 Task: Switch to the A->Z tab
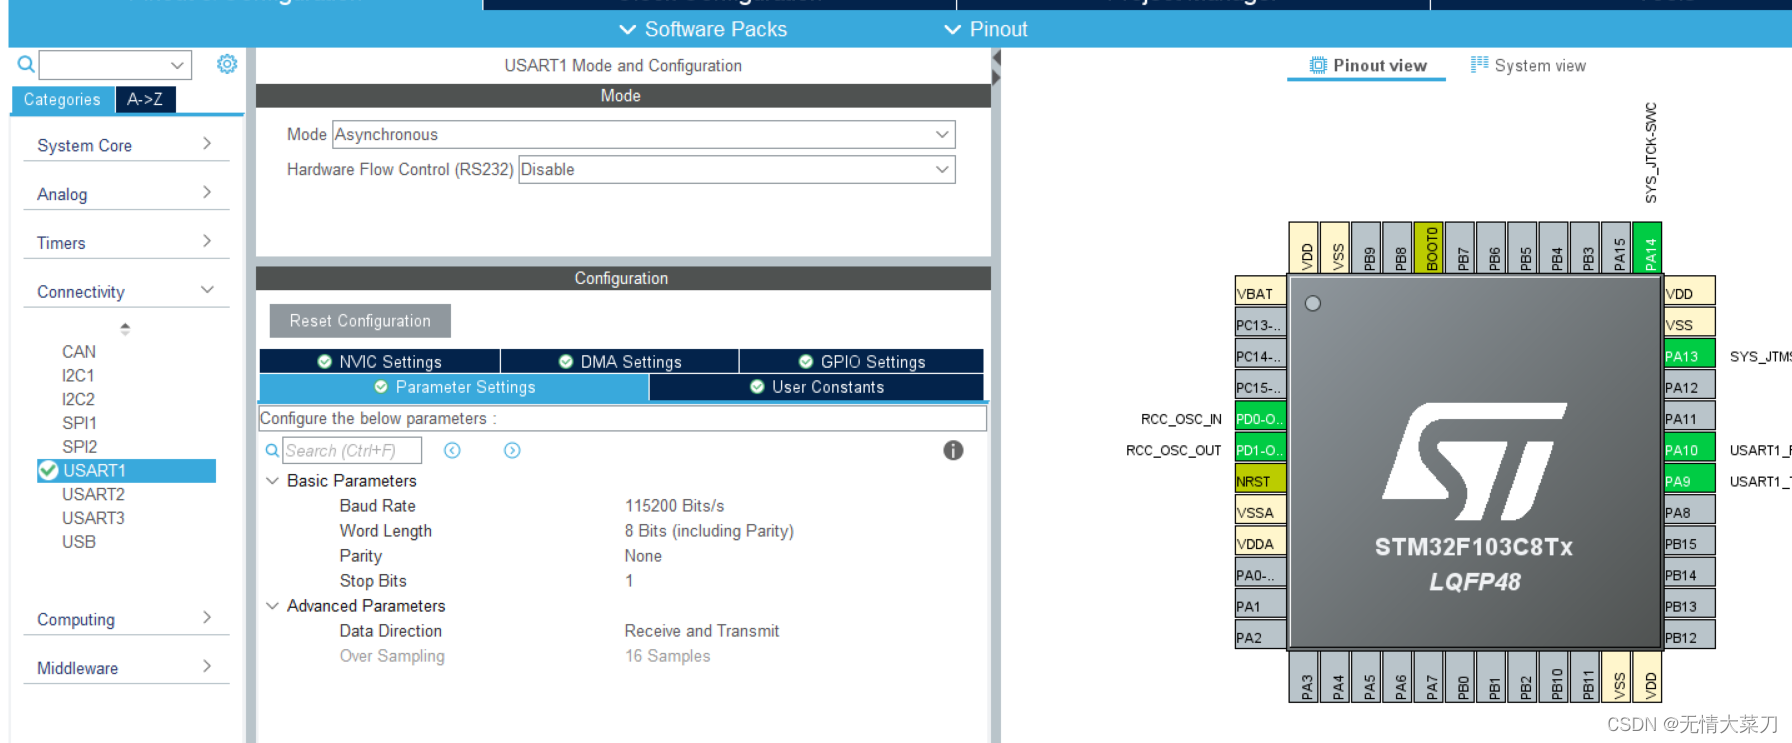[x=145, y=100]
